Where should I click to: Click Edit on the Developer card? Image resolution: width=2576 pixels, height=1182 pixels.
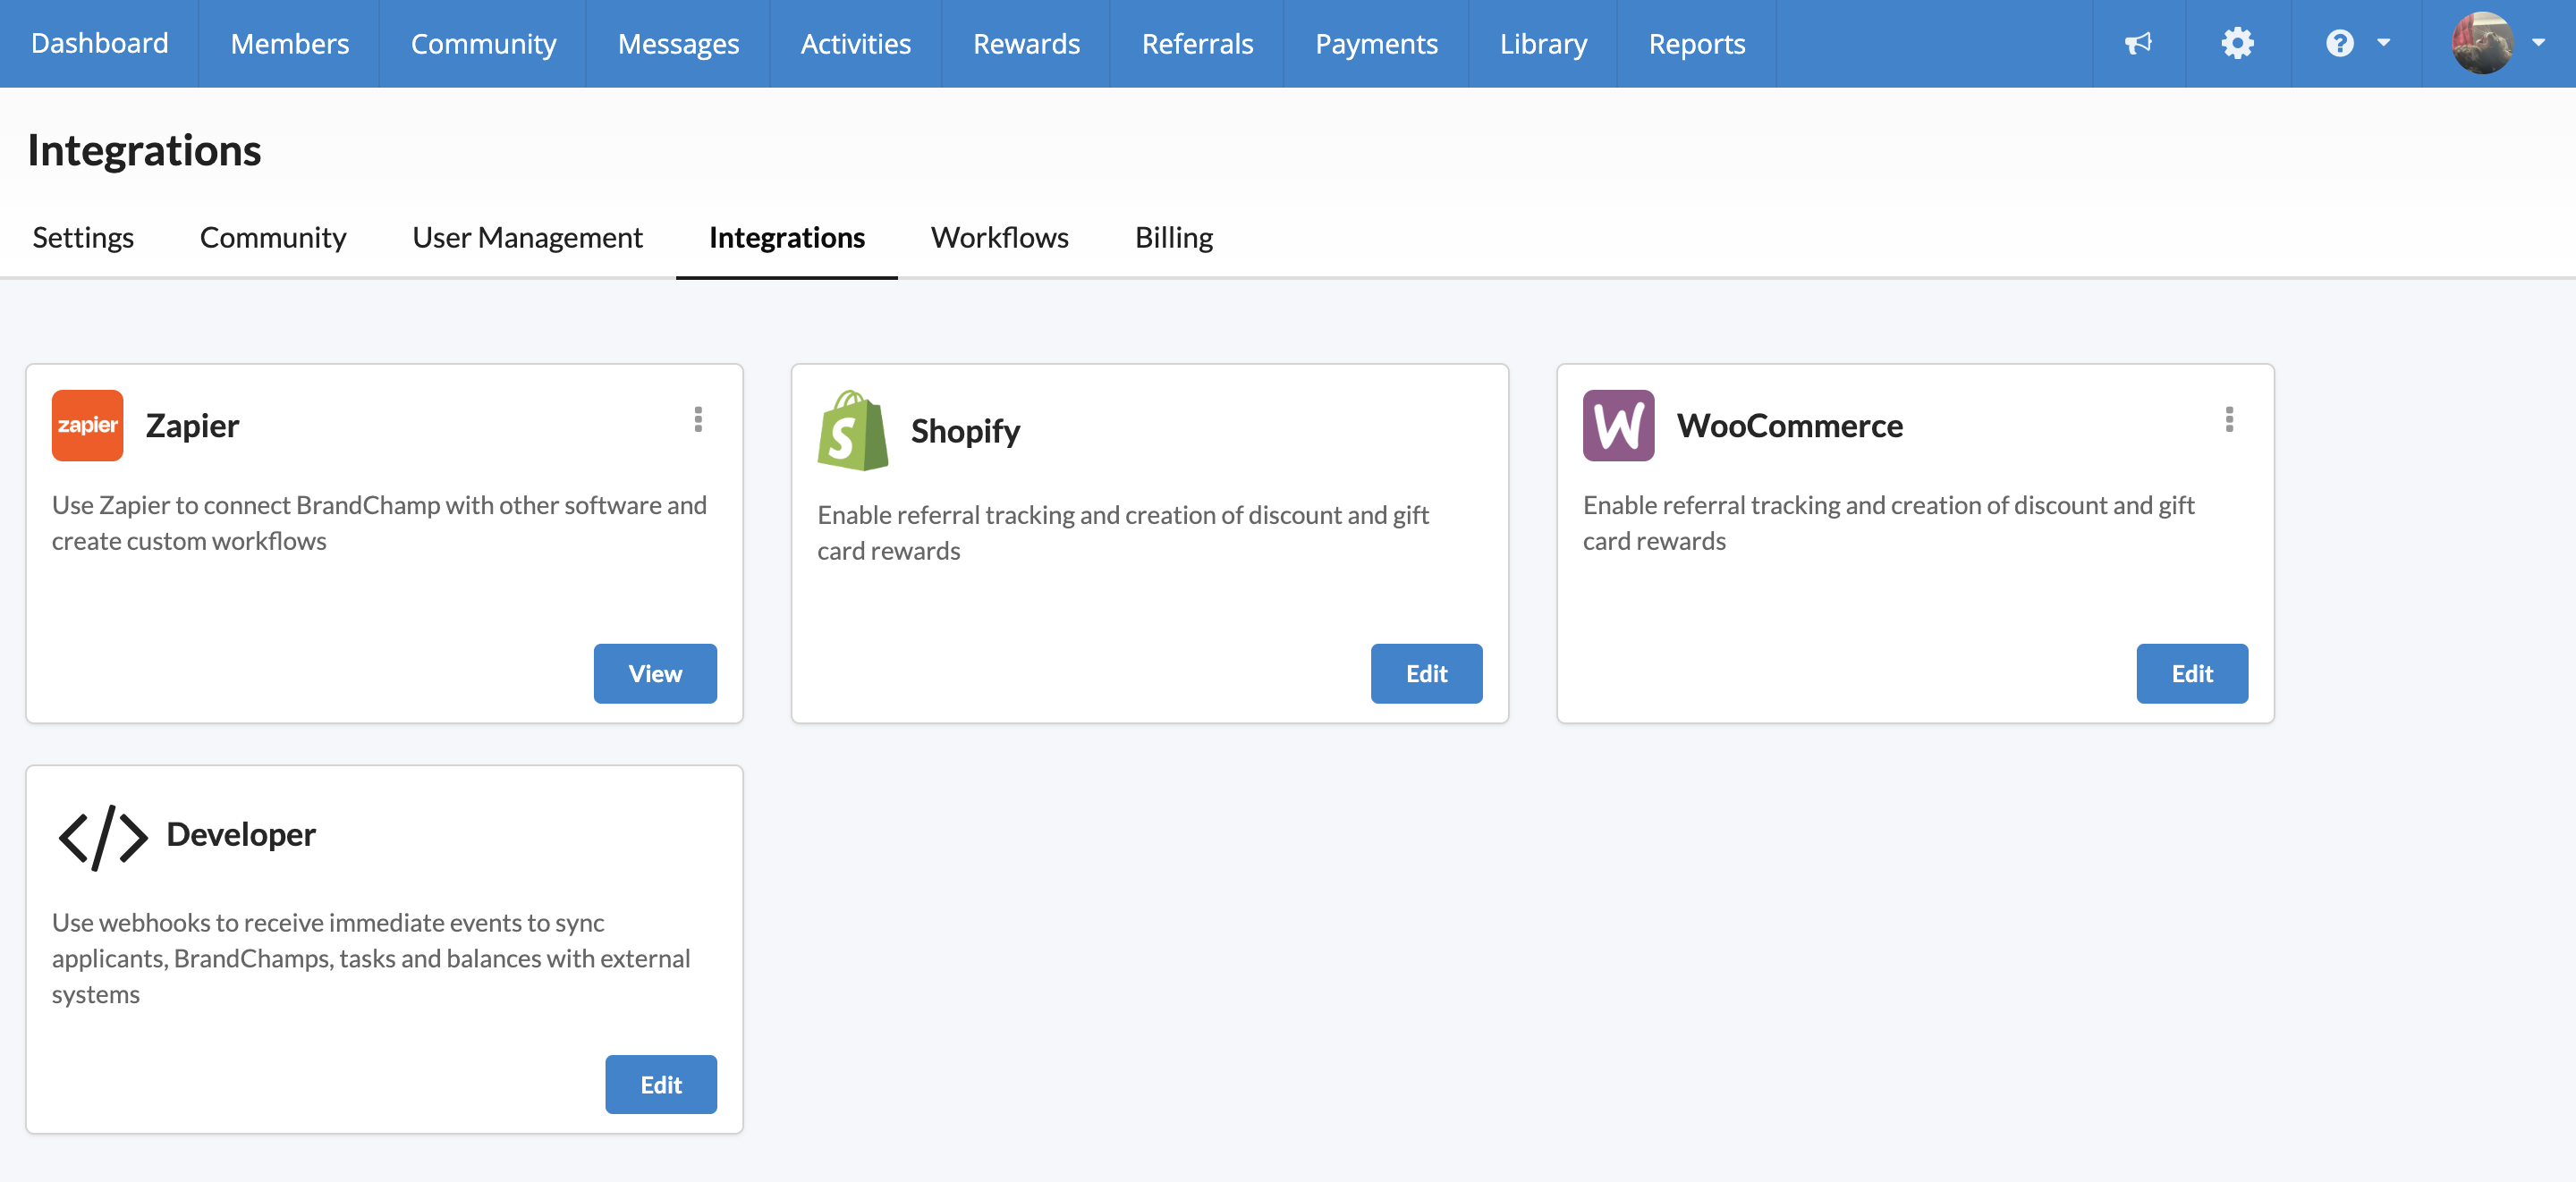coord(660,1084)
